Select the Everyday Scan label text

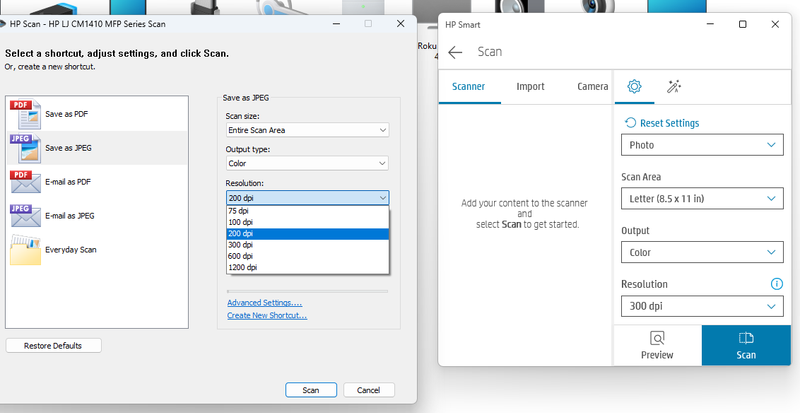click(x=70, y=250)
